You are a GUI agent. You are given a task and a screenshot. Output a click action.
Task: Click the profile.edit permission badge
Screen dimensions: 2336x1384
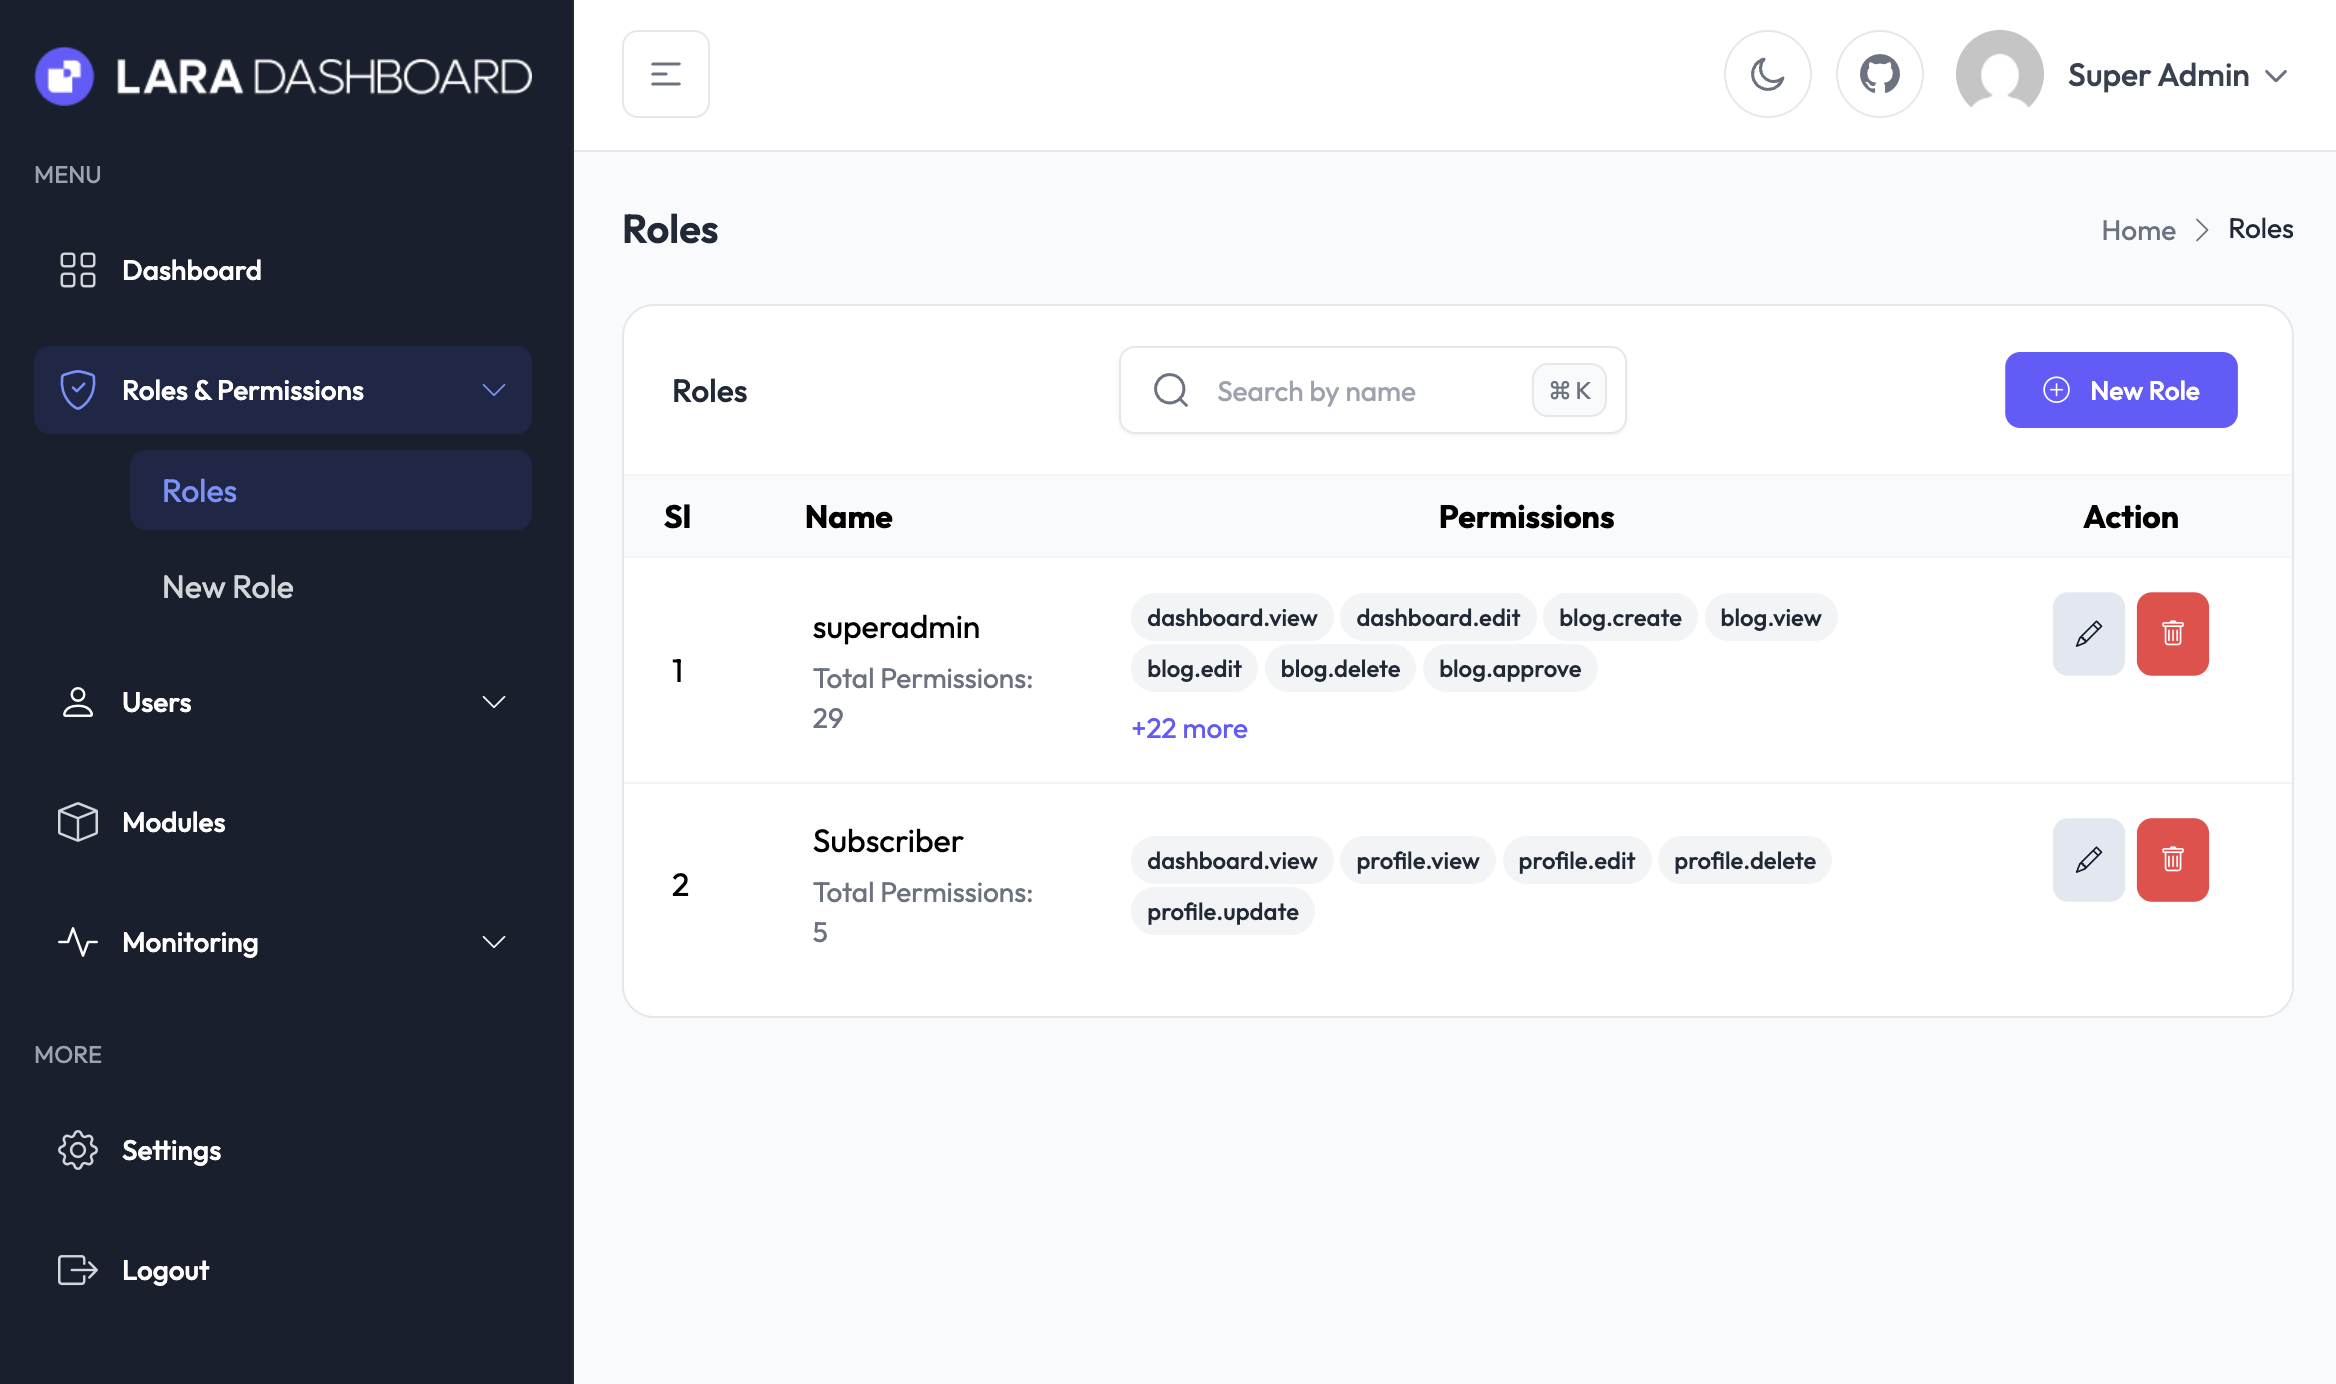[x=1576, y=861]
